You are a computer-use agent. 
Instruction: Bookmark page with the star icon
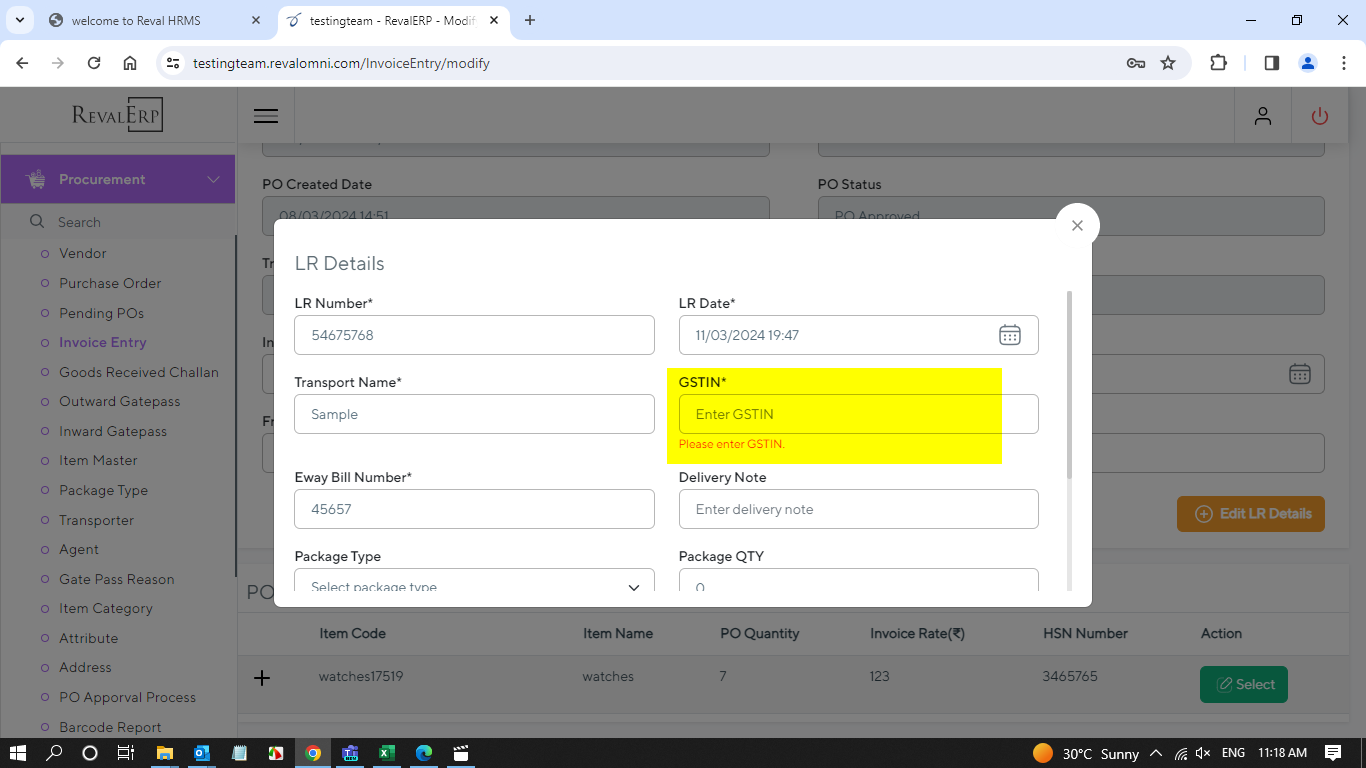[x=1168, y=63]
